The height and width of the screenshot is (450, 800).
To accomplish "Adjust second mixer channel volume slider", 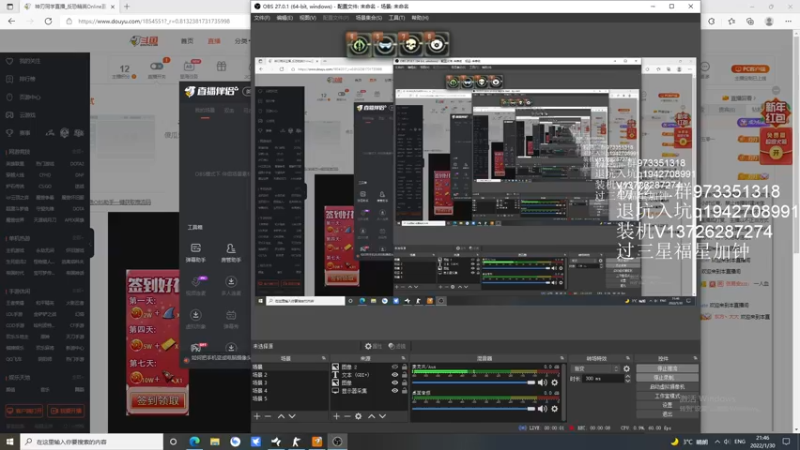I will (474, 408).
